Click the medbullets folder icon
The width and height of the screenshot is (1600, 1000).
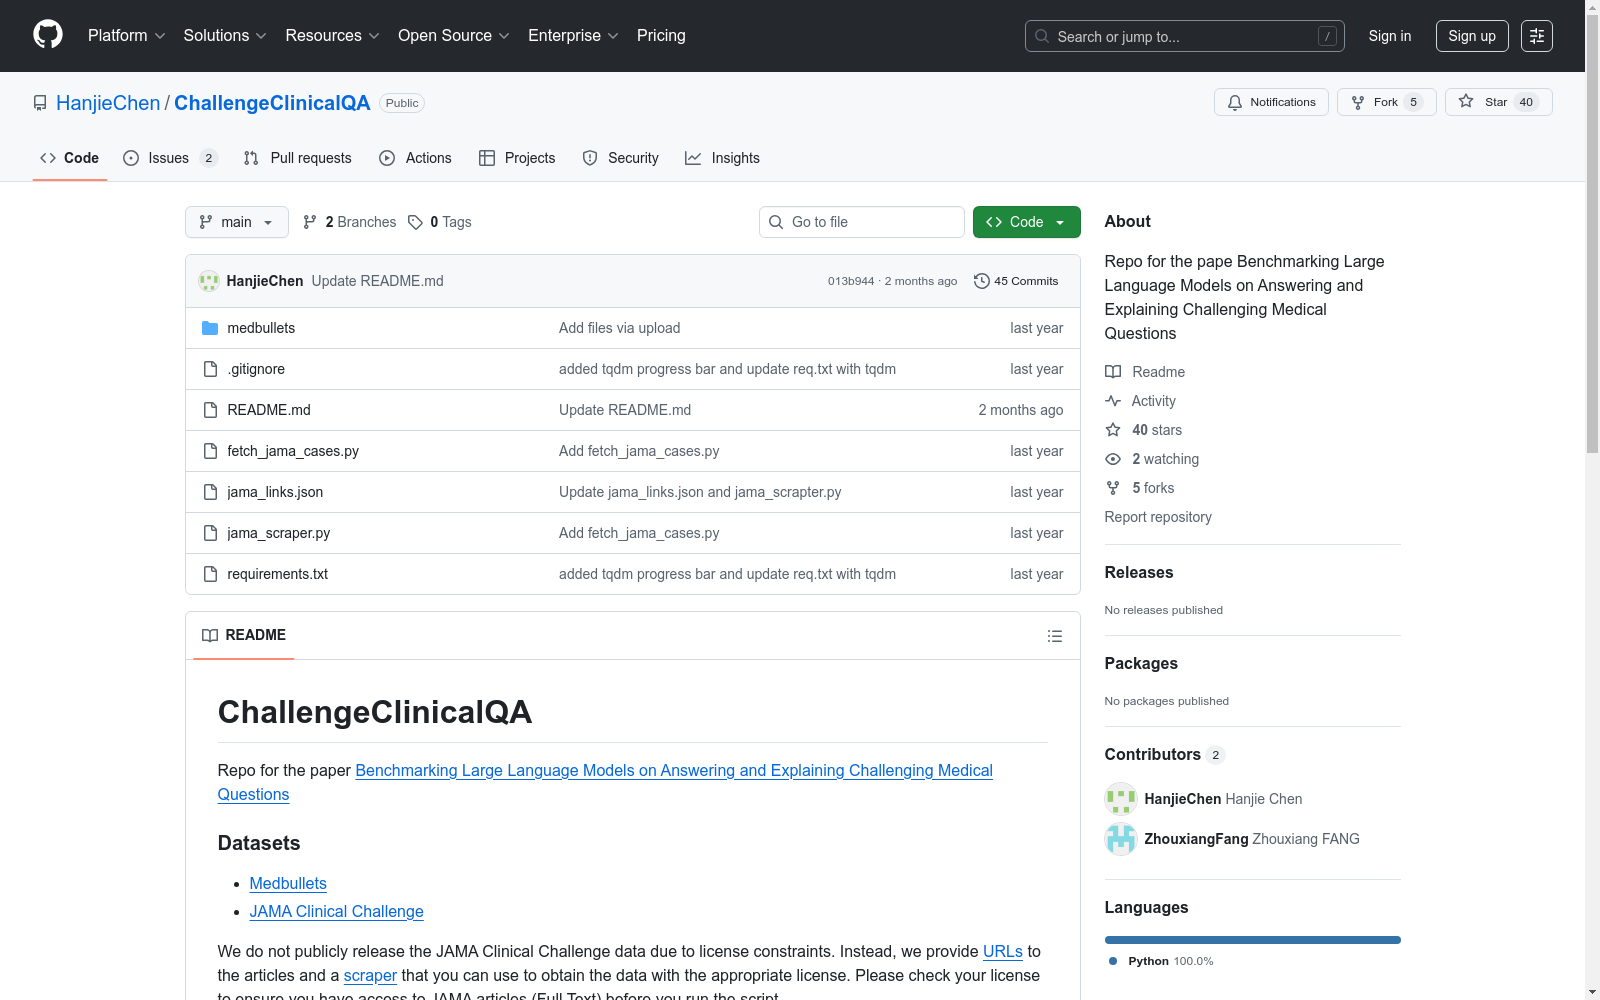tap(210, 328)
